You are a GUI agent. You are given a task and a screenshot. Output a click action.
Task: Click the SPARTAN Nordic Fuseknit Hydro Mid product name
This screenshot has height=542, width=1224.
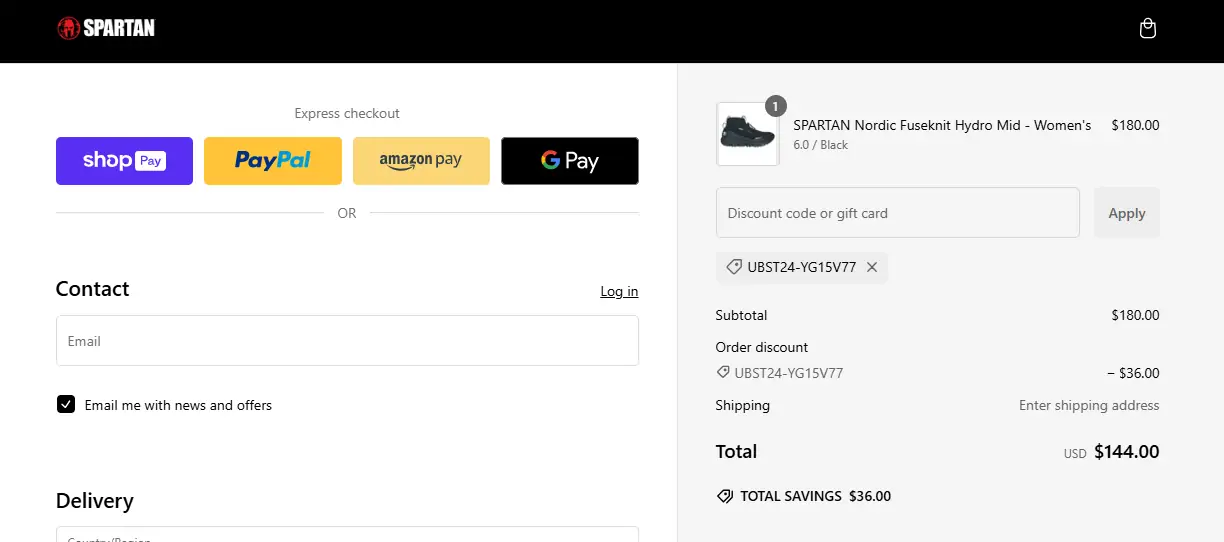(941, 125)
